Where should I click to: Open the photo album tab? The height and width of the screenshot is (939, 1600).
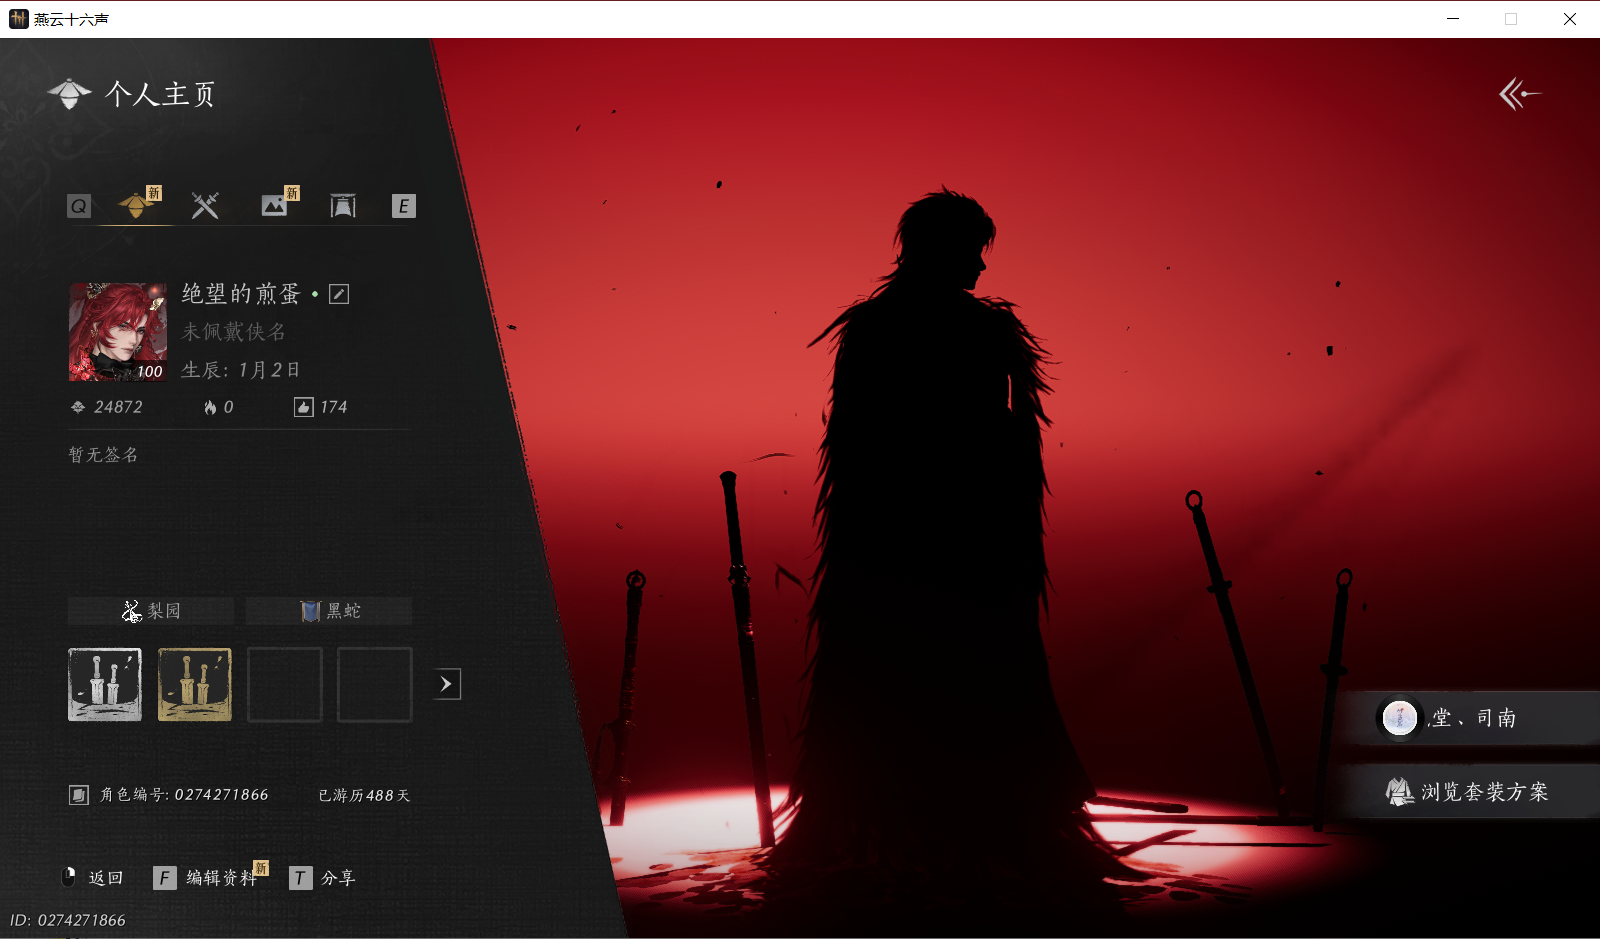(x=274, y=205)
